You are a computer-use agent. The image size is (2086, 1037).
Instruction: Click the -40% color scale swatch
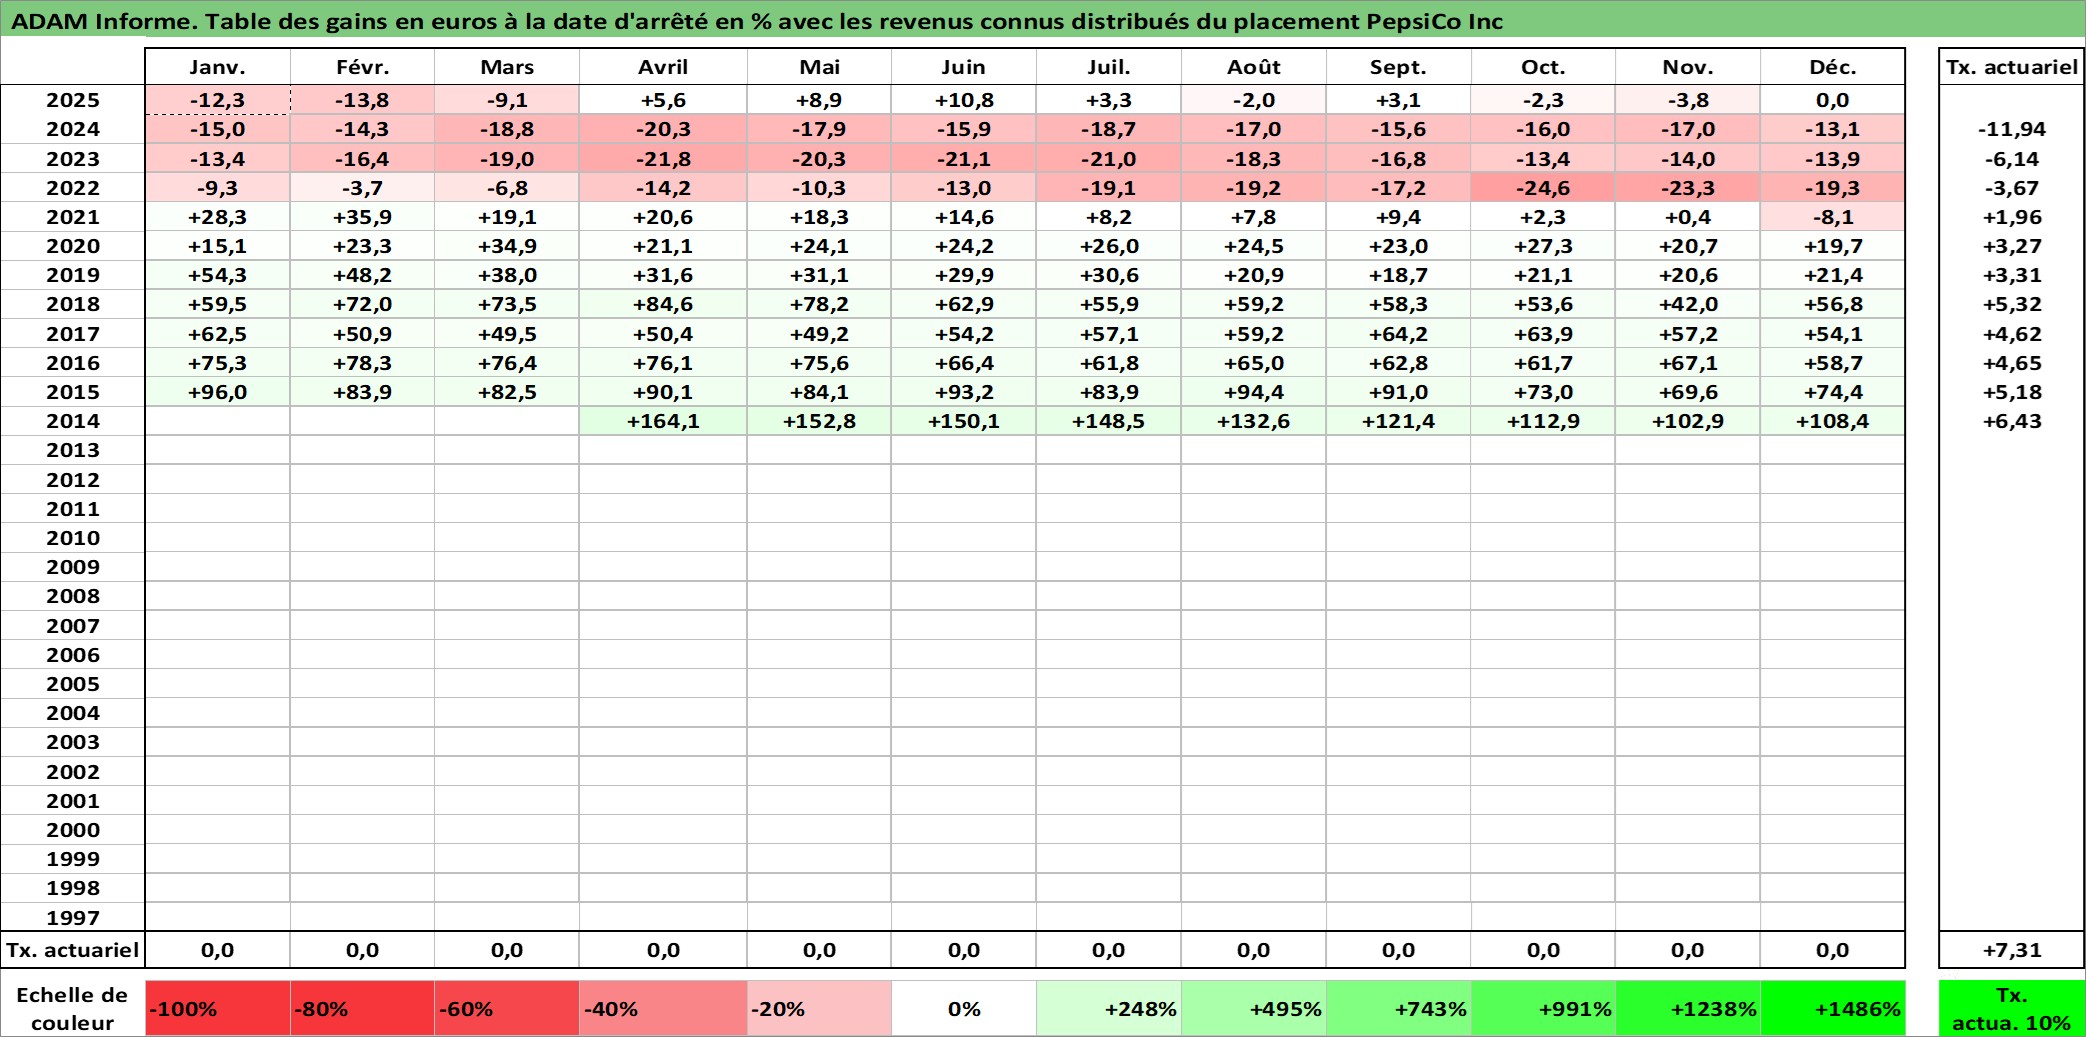coord(663,1008)
